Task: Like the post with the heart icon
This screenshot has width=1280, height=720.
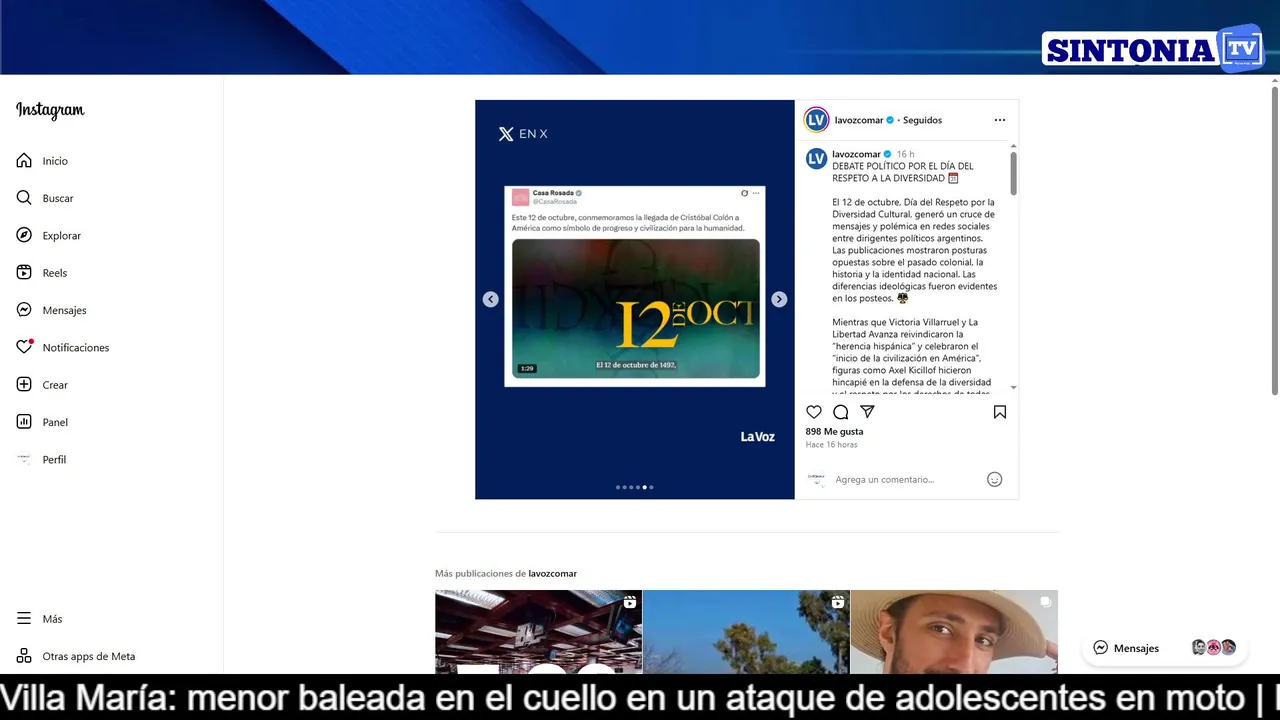Action: tap(814, 412)
